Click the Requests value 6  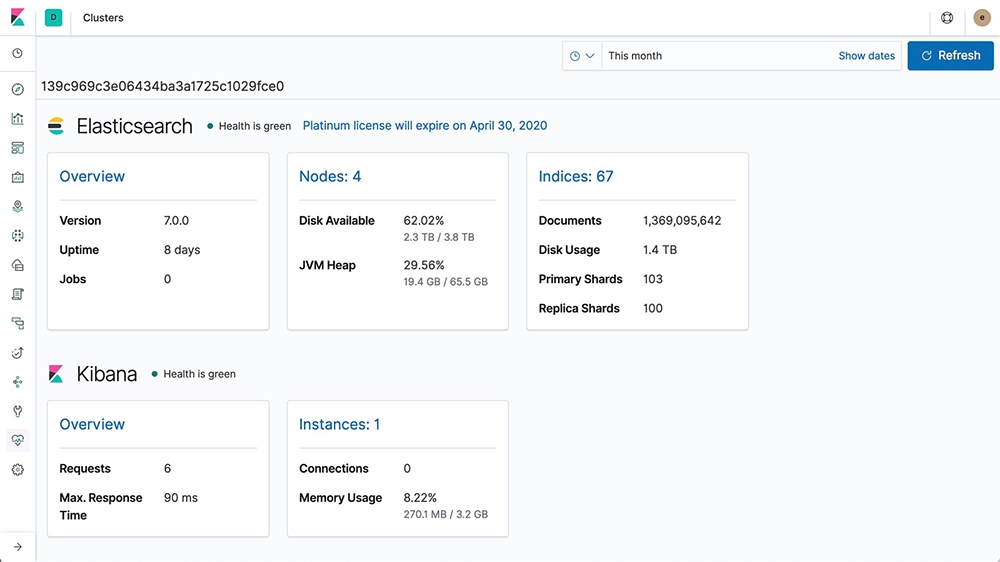tap(167, 468)
